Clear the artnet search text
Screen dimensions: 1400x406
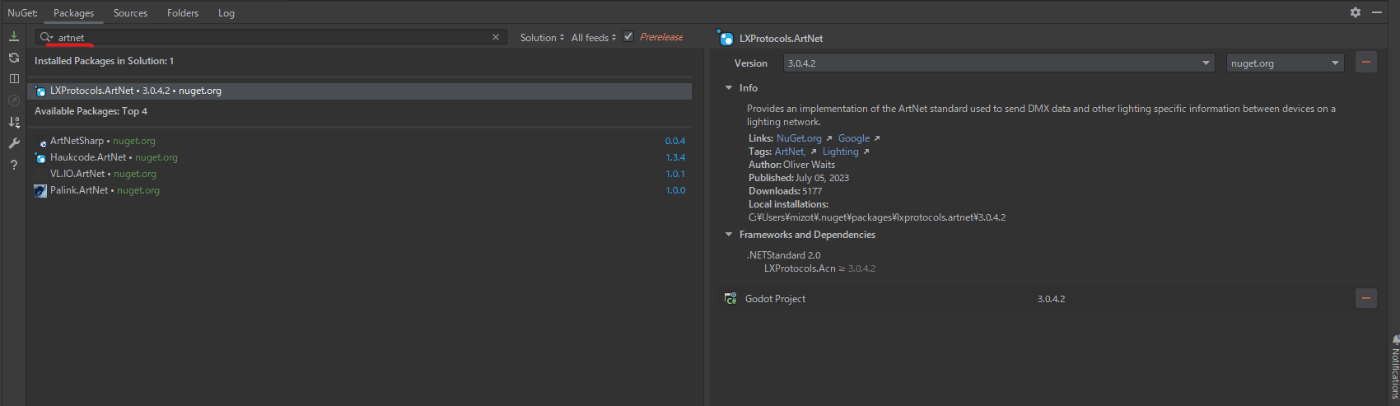pyautogui.click(x=495, y=37)
